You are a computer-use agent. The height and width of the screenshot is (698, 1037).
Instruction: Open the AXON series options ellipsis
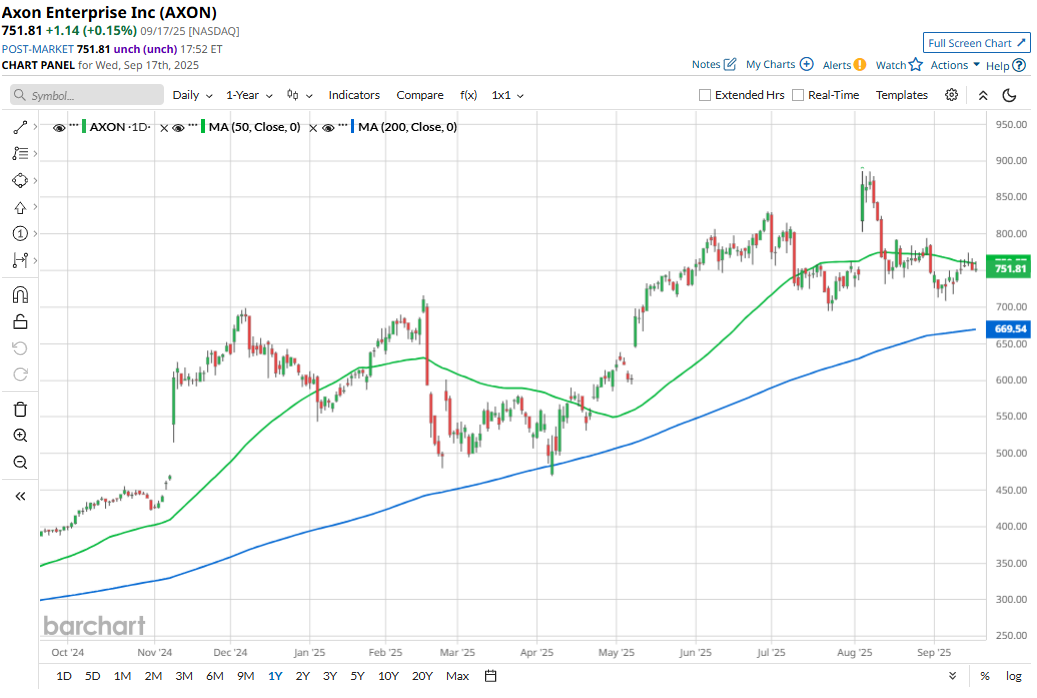pyautogui.click(x=74, y=125)
